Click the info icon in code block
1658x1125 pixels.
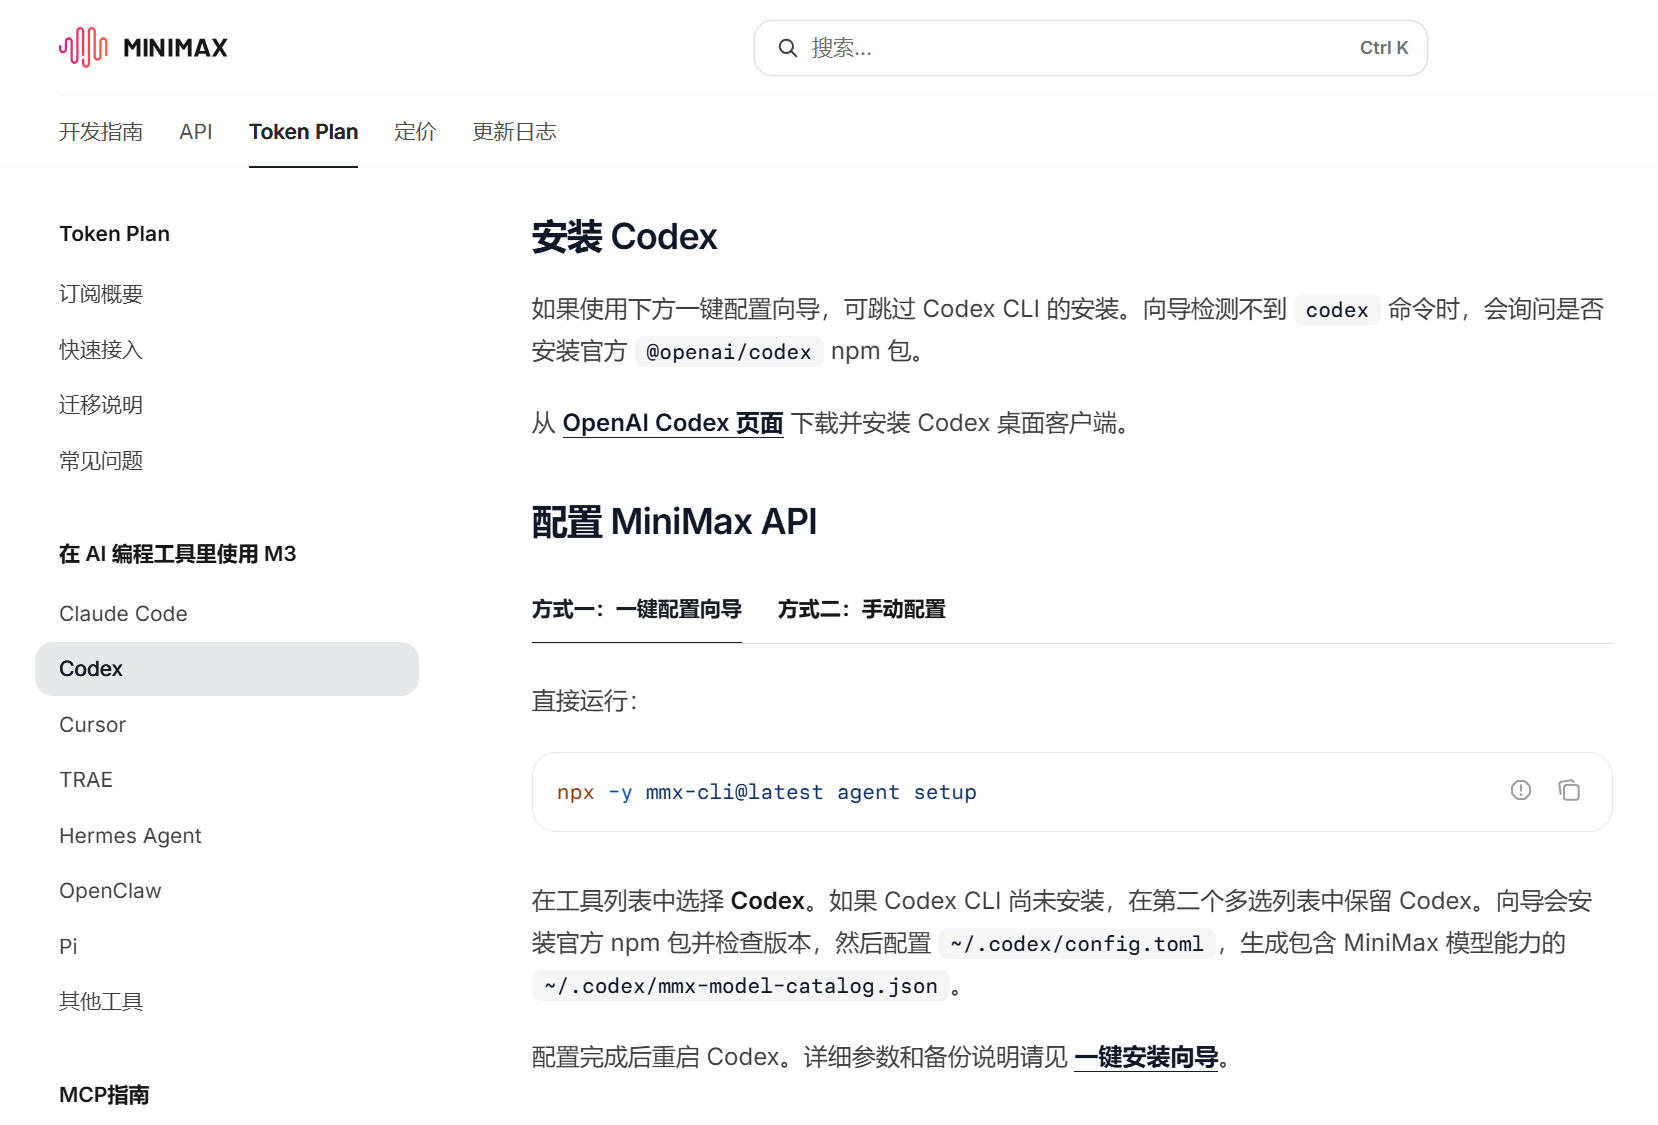[x=1521, y=791]
